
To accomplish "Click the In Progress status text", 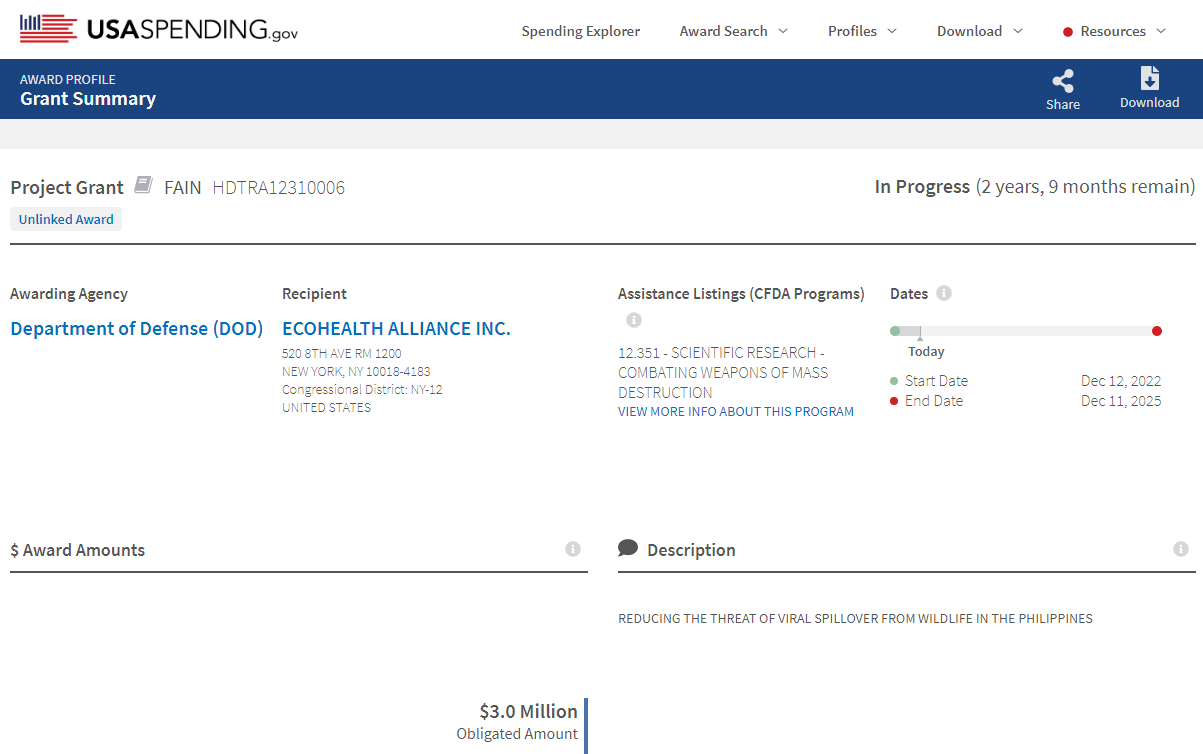I will pyautogui.click(x=922, y=186).
